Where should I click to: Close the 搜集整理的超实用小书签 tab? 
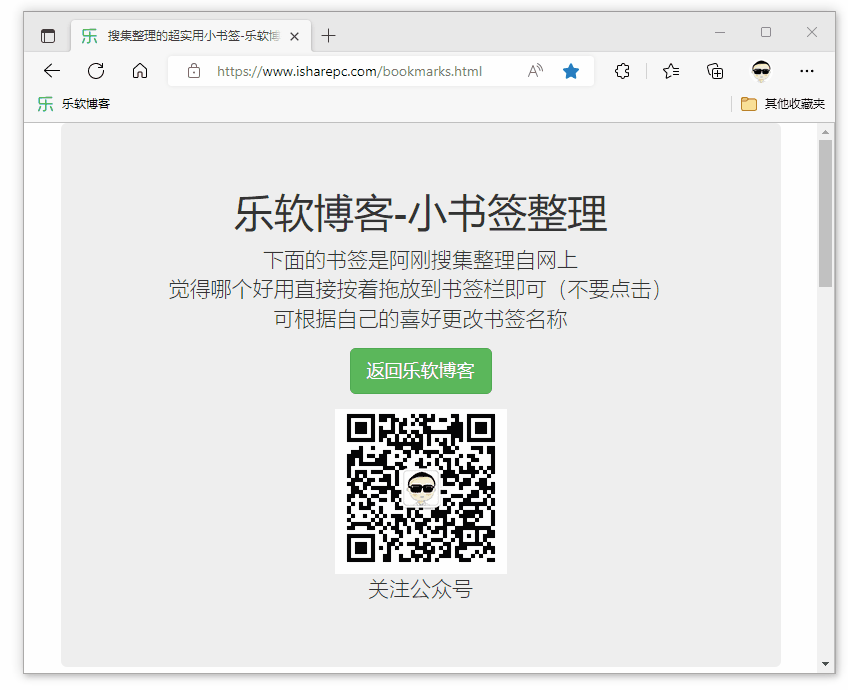[294, 36]
